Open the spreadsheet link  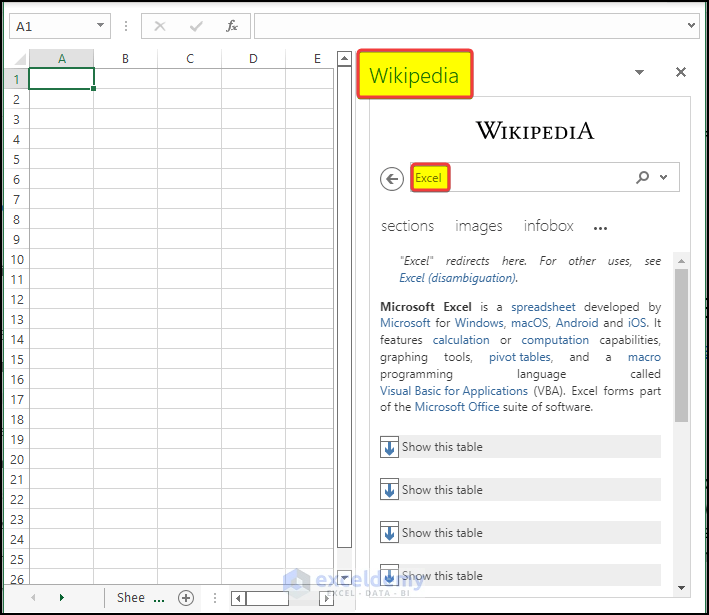[543, 307]
